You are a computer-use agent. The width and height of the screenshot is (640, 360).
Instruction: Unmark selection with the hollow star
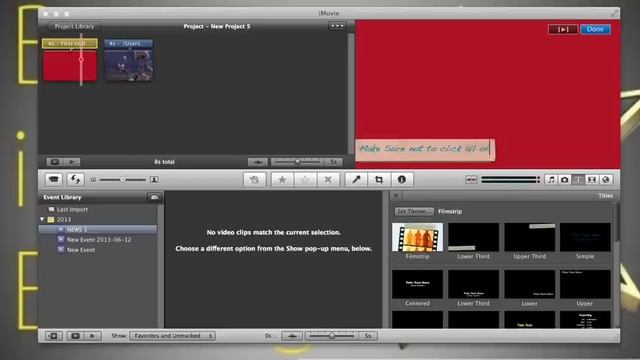305,180
